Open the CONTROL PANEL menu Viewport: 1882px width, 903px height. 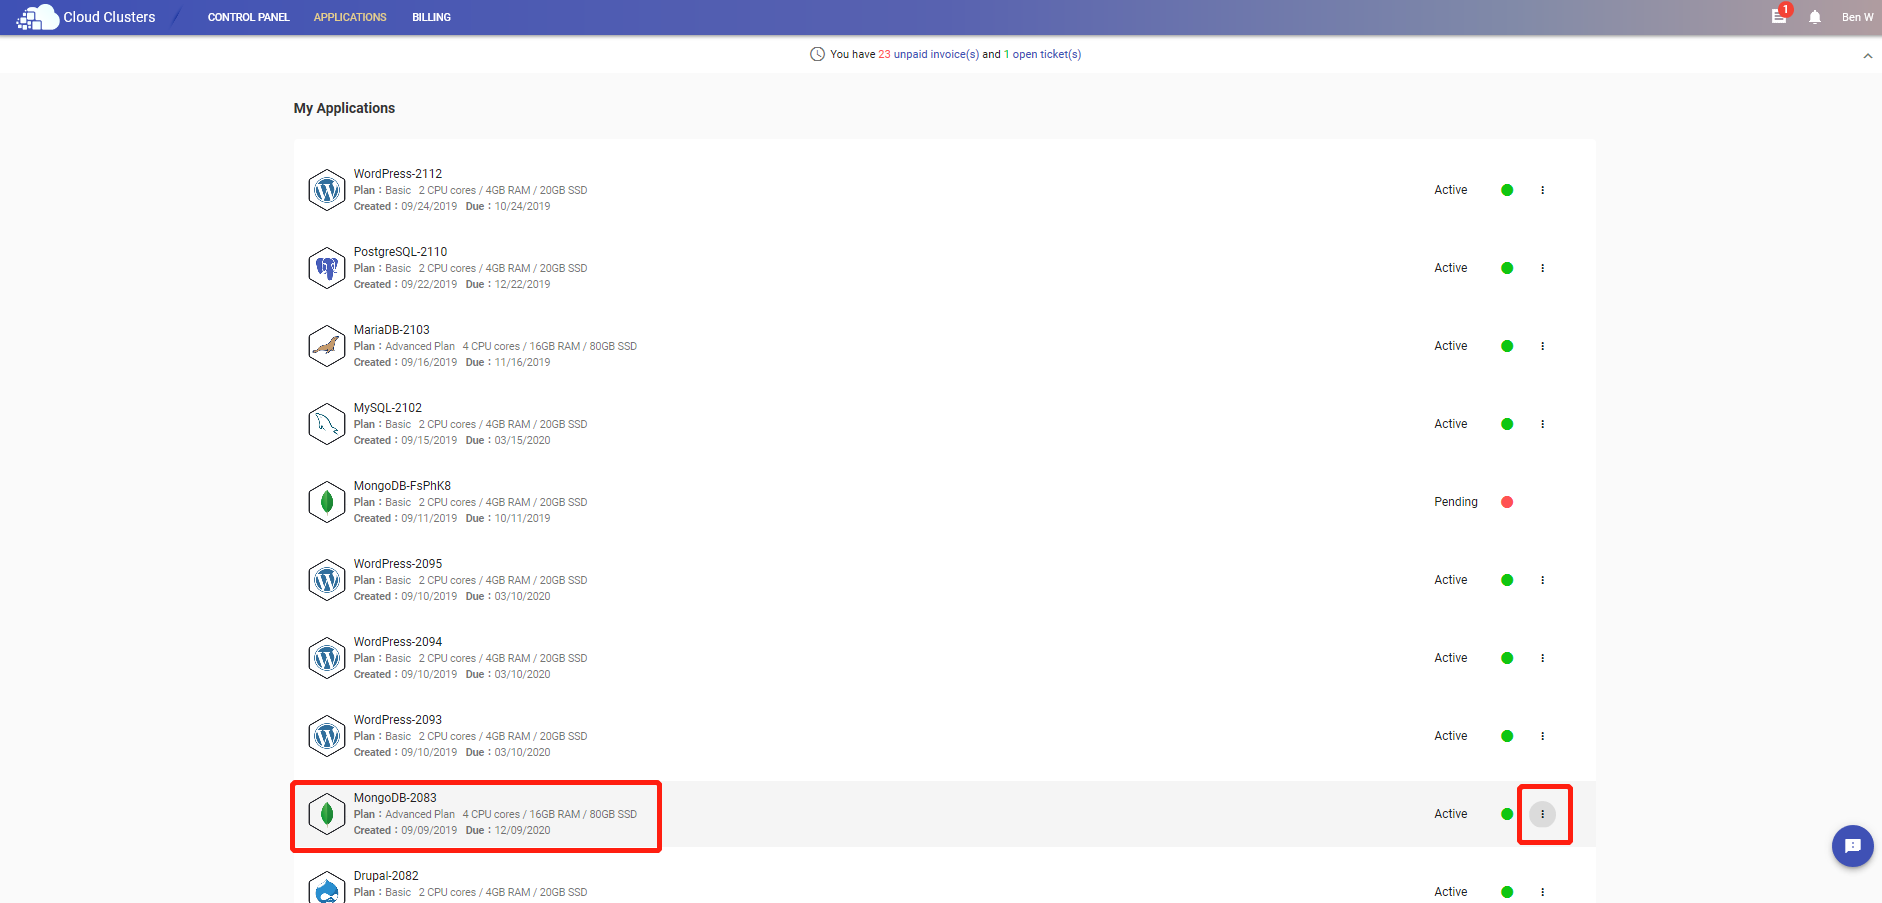pos(248,17)
